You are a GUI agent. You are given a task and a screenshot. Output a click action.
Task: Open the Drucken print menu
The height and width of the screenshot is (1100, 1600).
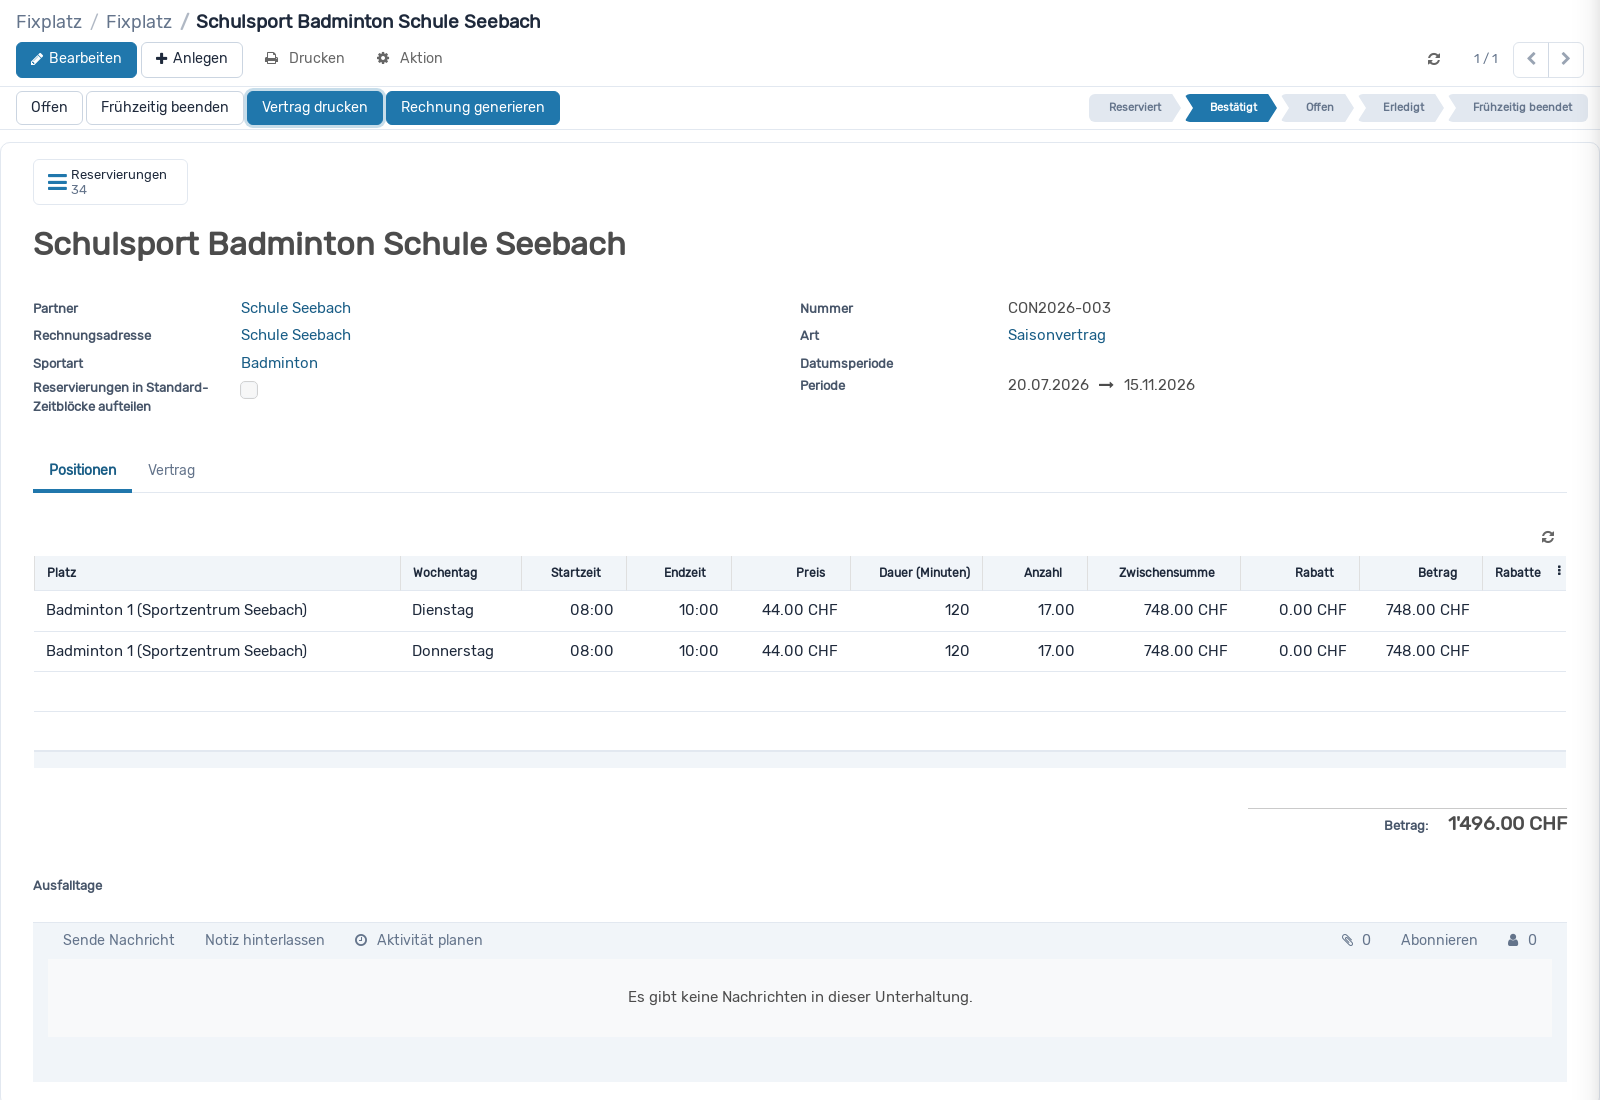304,59
